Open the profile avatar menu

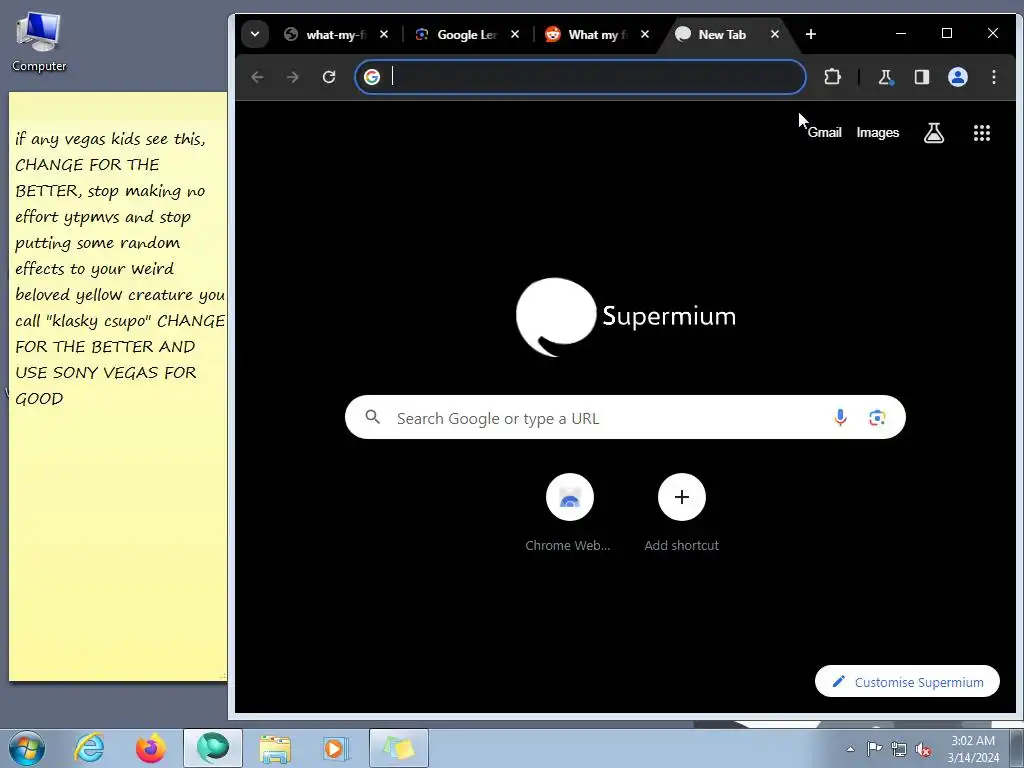click(x=957, y=77)
